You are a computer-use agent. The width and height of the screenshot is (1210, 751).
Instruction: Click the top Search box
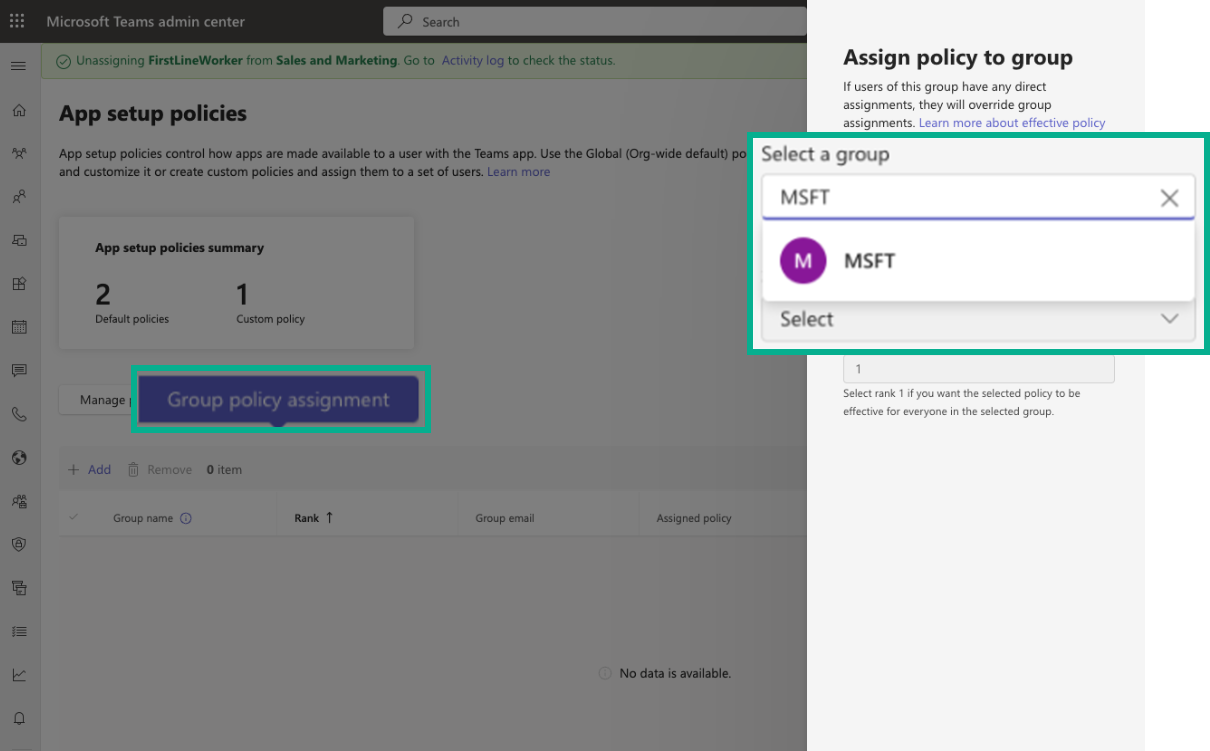595,21
